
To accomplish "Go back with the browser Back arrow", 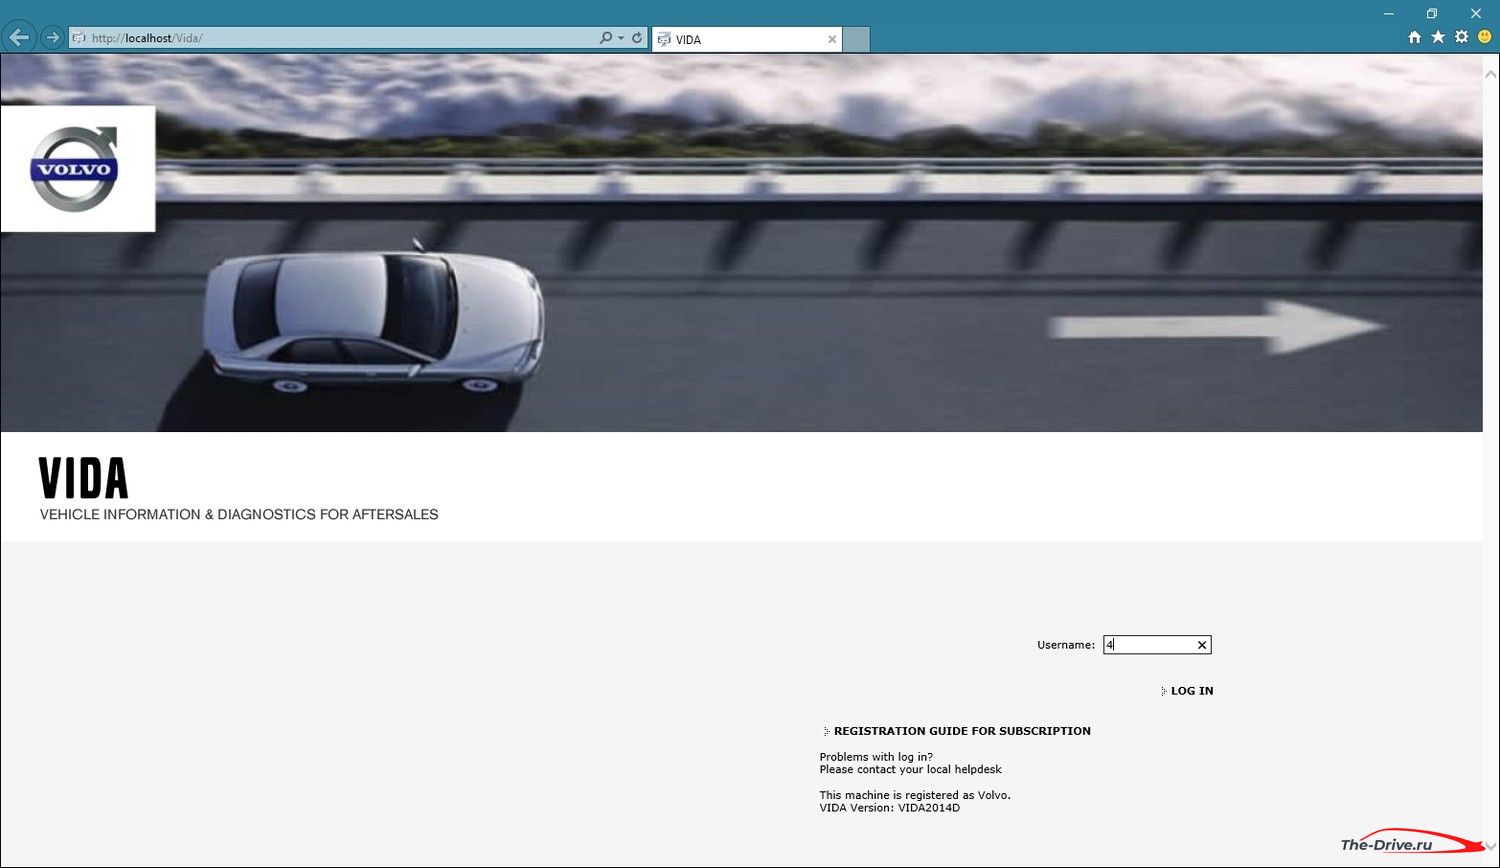I will pos(19,38).
